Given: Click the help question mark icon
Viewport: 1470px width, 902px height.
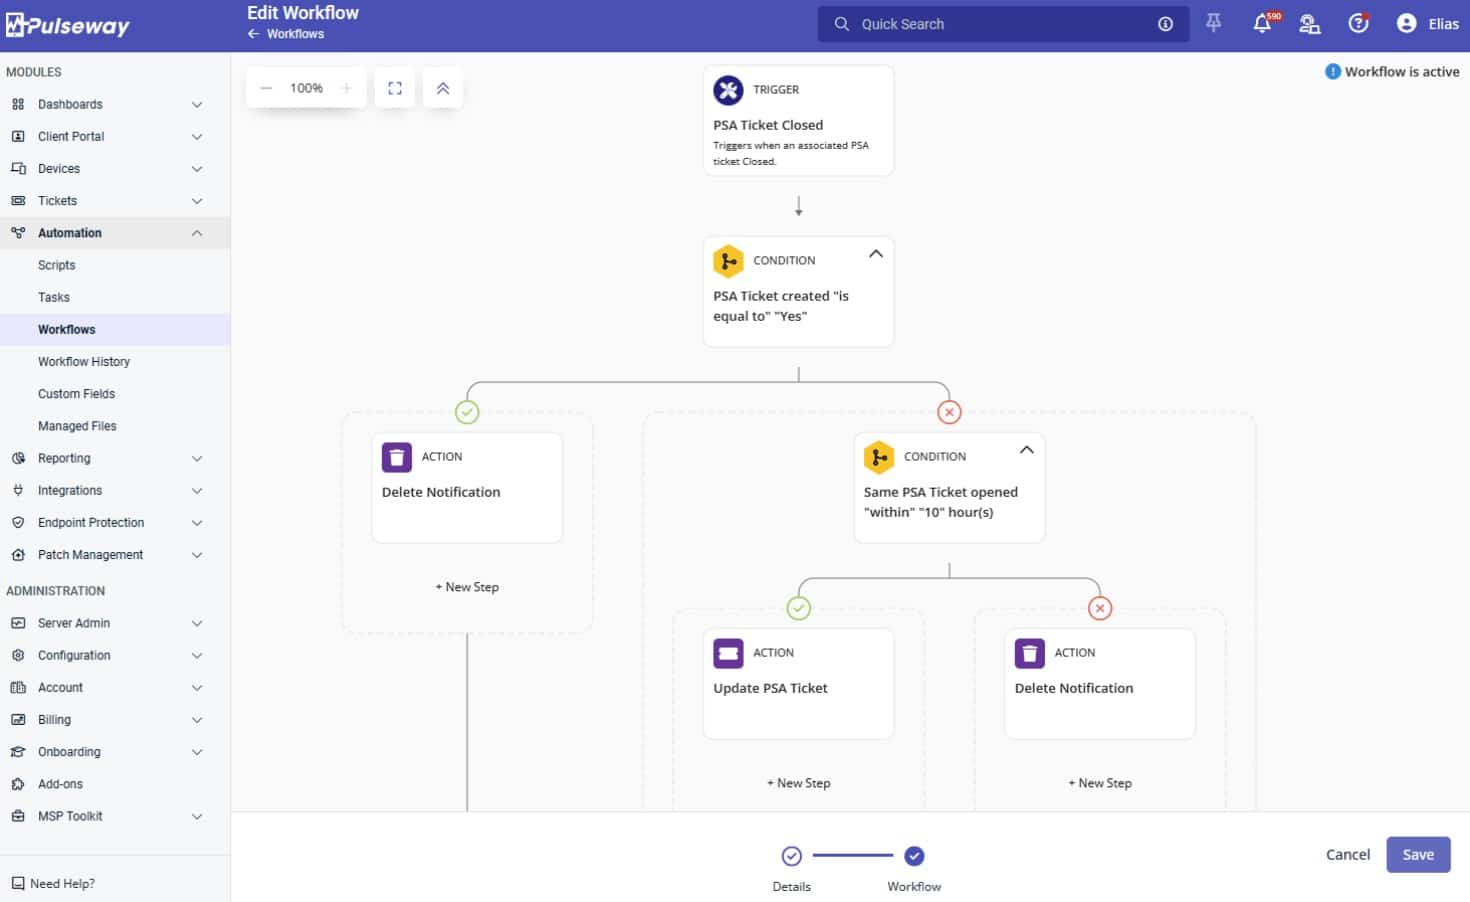Looking at the screenshot, I should (1357, 24).
